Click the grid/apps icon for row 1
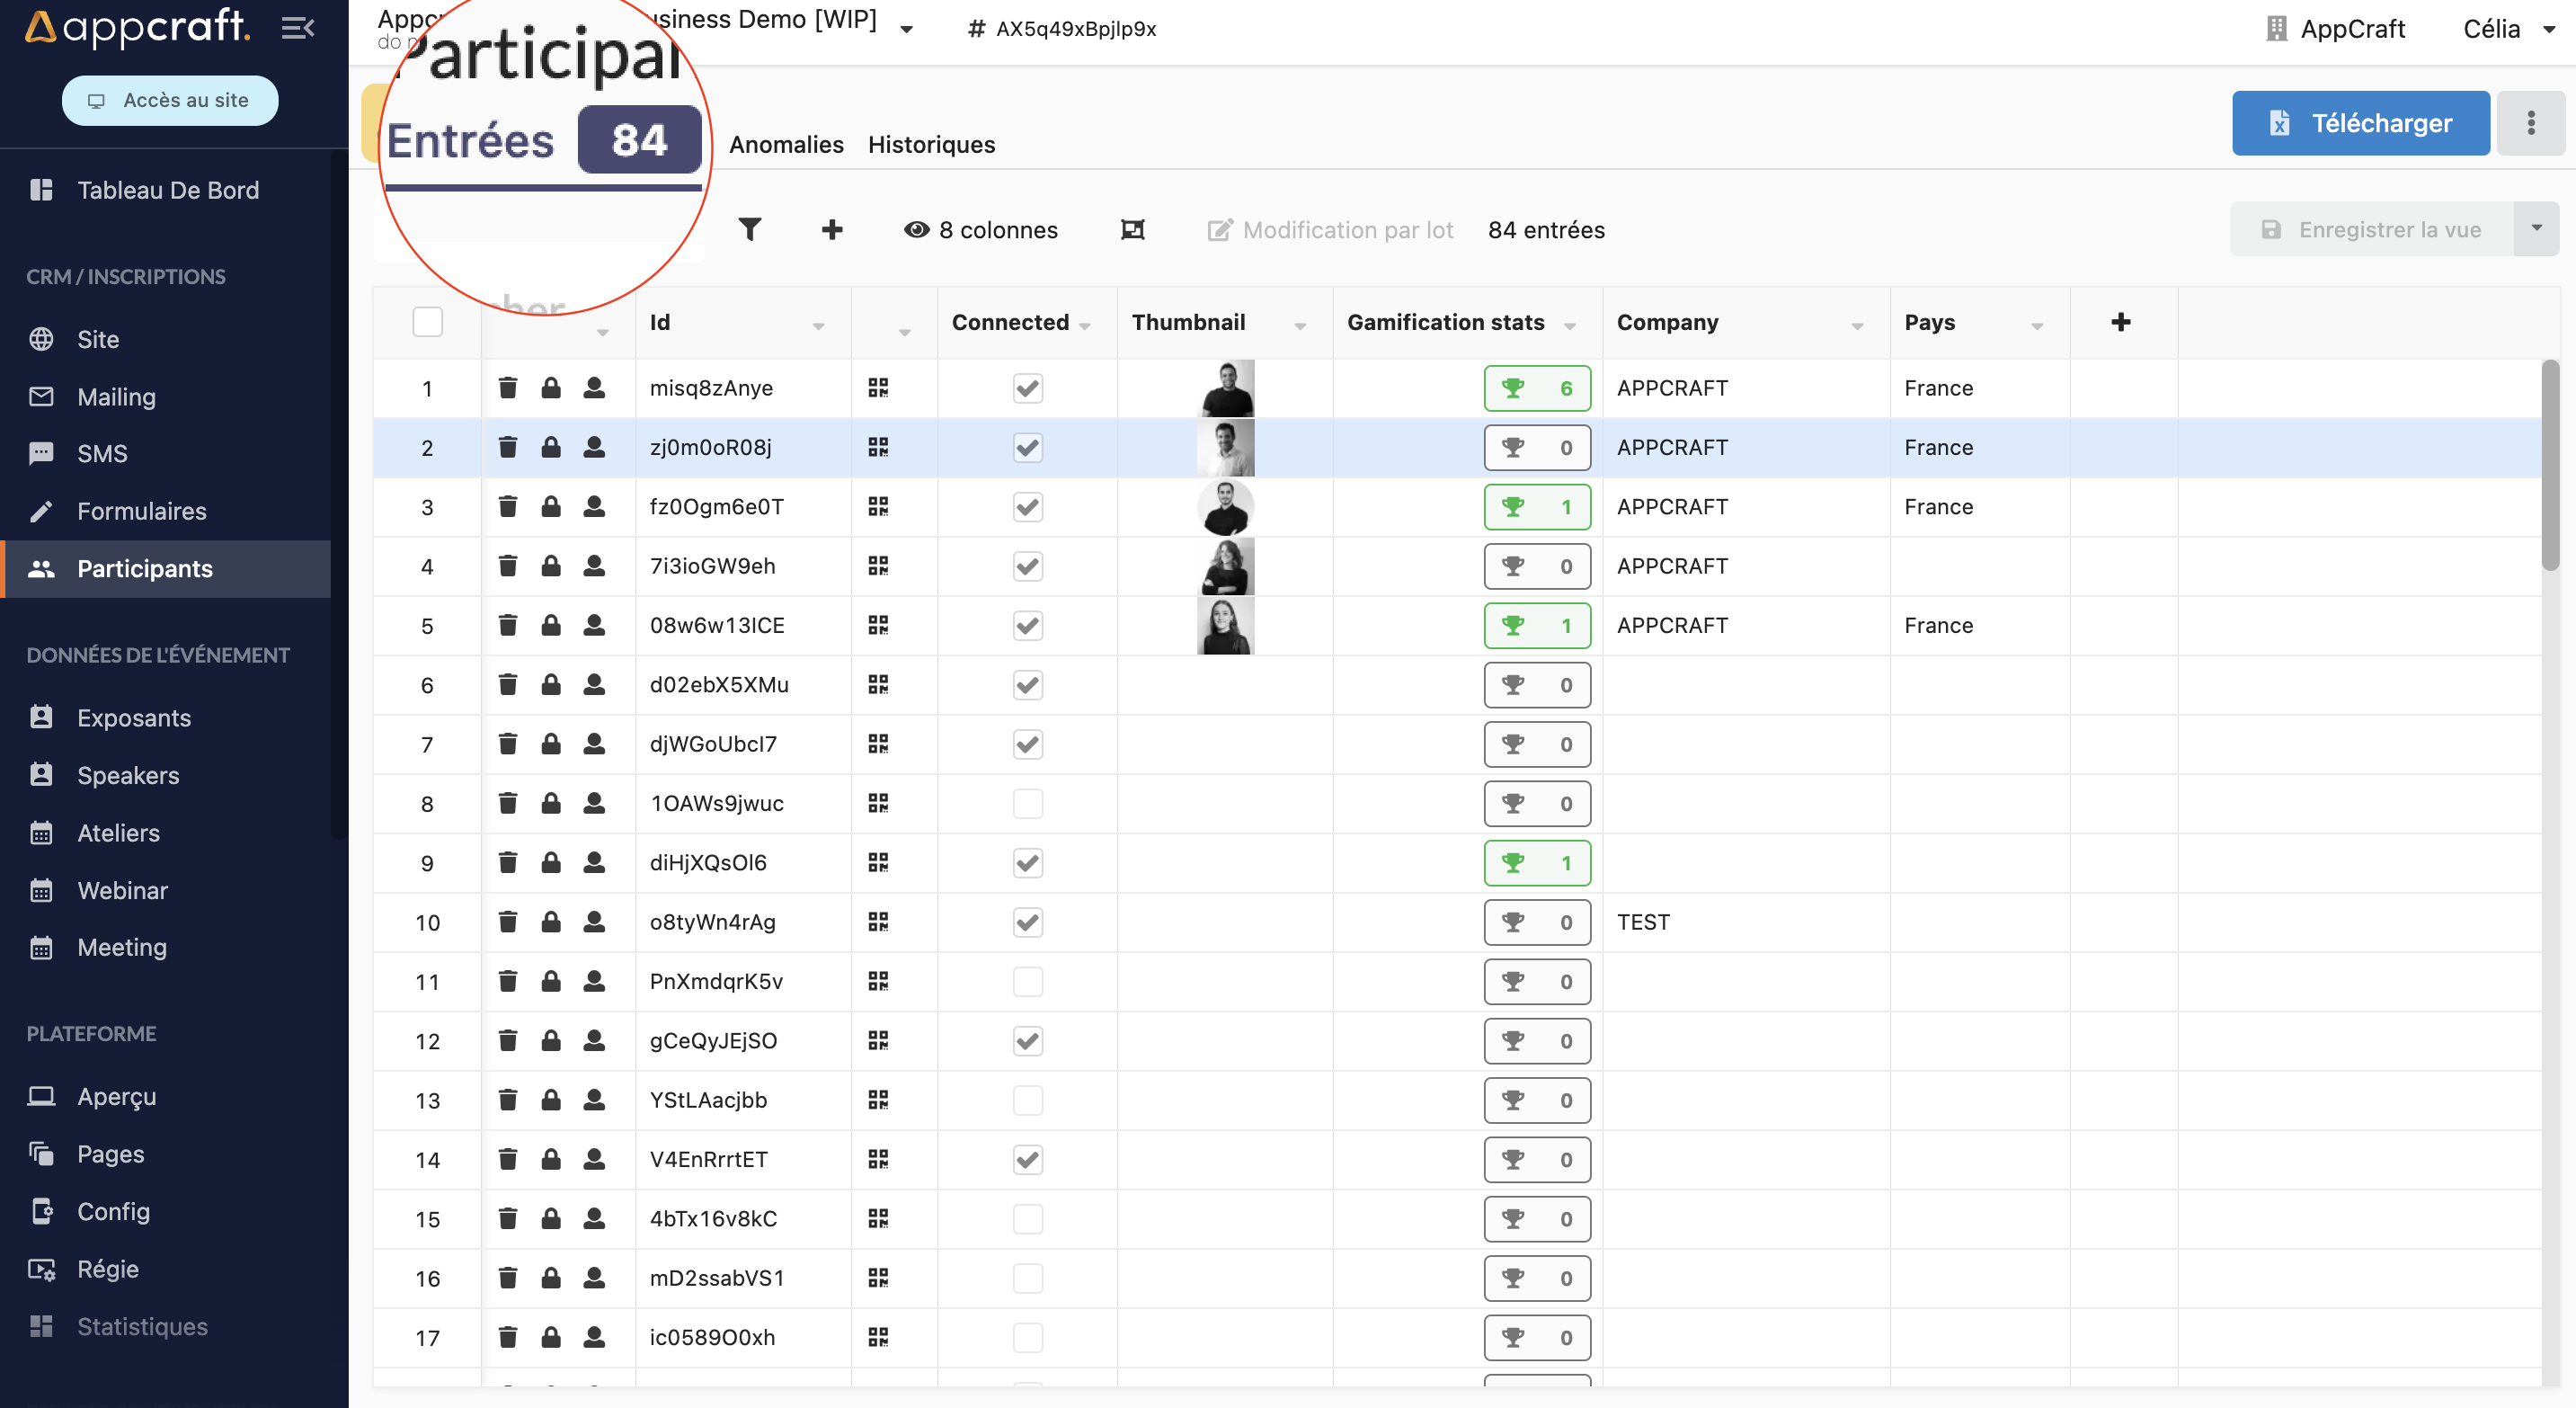Screen dimensions: 2576x1408 coord(877,388)
